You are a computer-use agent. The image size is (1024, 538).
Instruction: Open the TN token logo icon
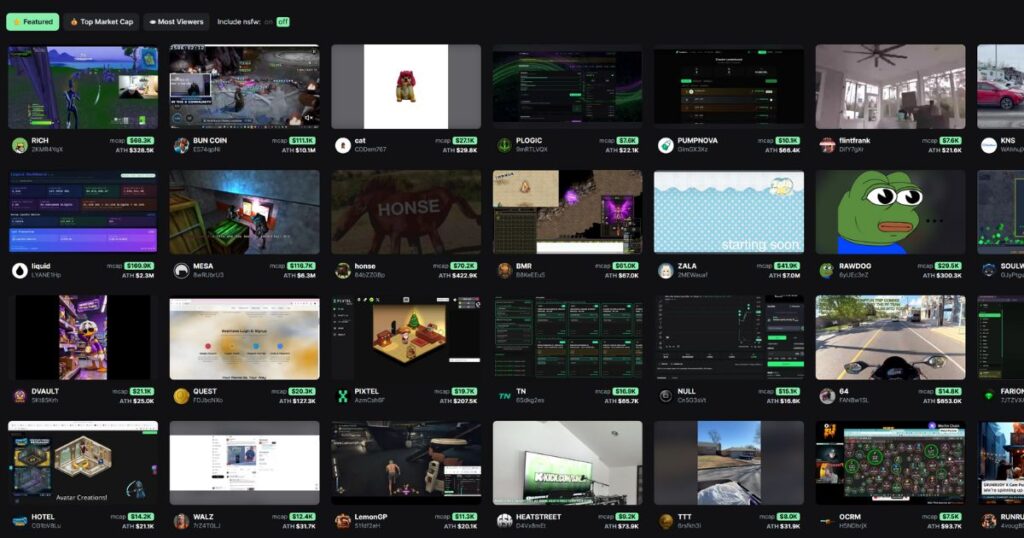(x=505, y=395)
